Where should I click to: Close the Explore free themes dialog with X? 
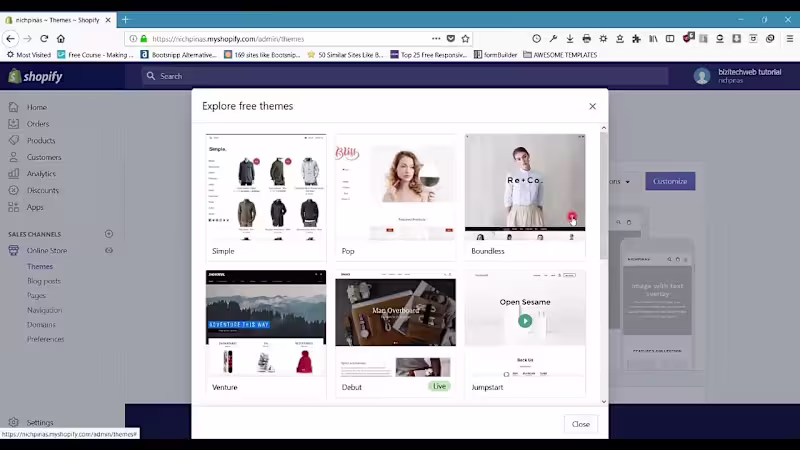[592, 106]
